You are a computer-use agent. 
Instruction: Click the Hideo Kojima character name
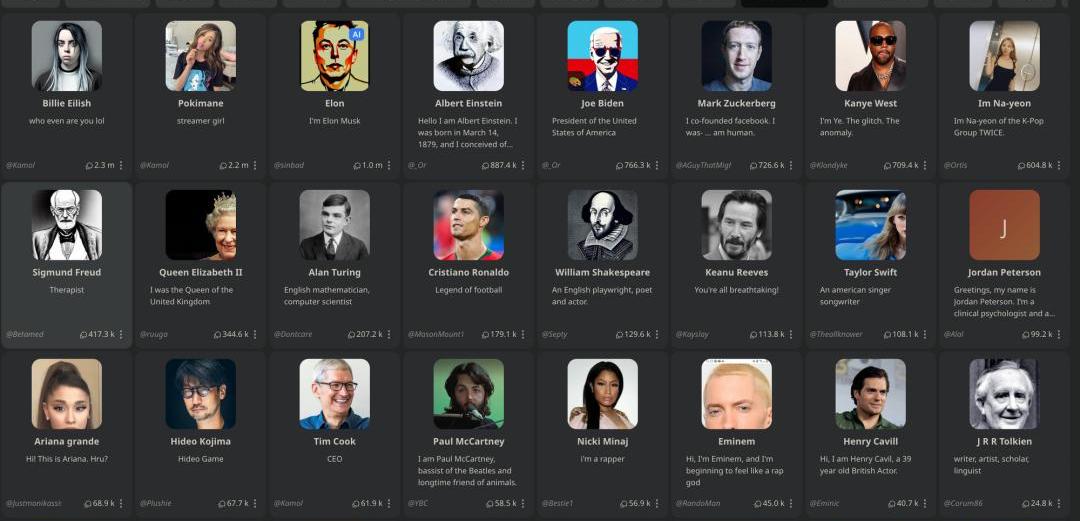coord(200,441)
